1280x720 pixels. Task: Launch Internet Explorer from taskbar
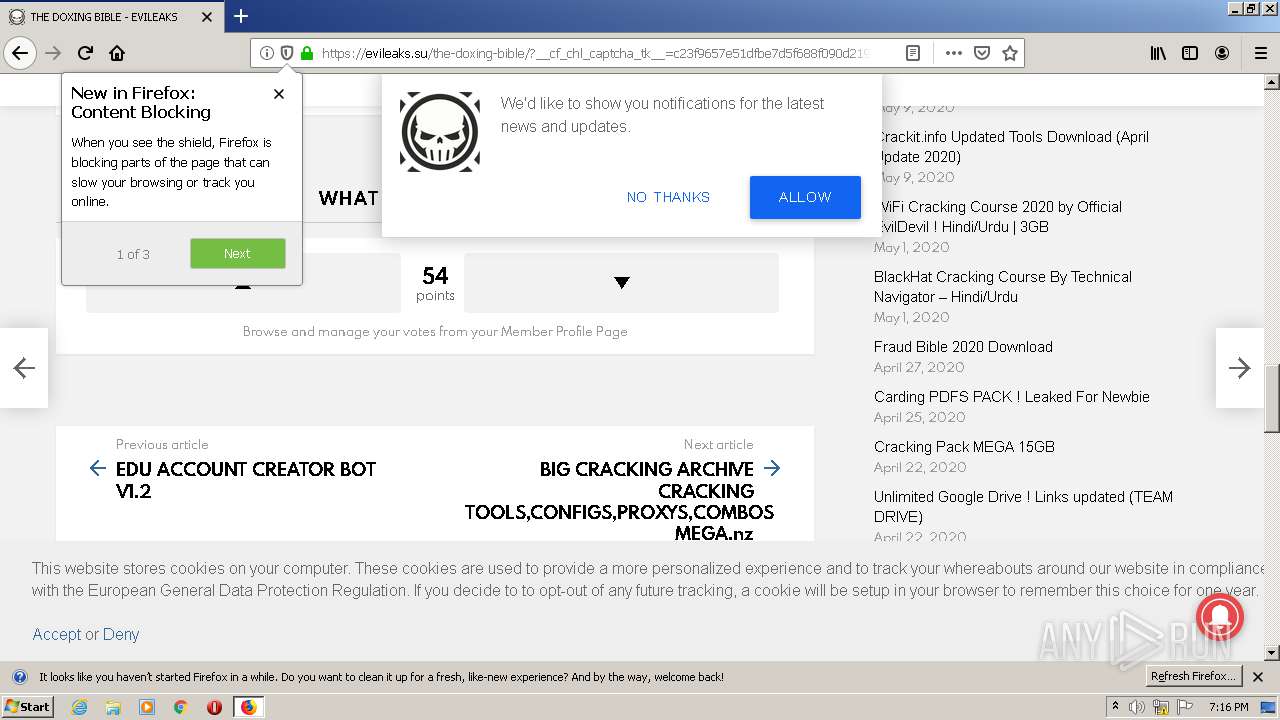79,707
